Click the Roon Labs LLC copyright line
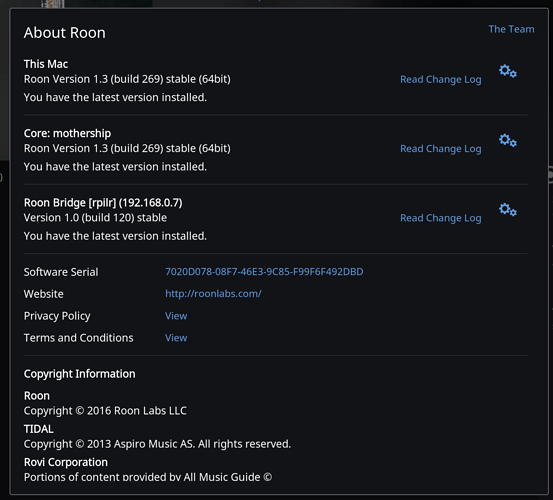 click(105, 411)
